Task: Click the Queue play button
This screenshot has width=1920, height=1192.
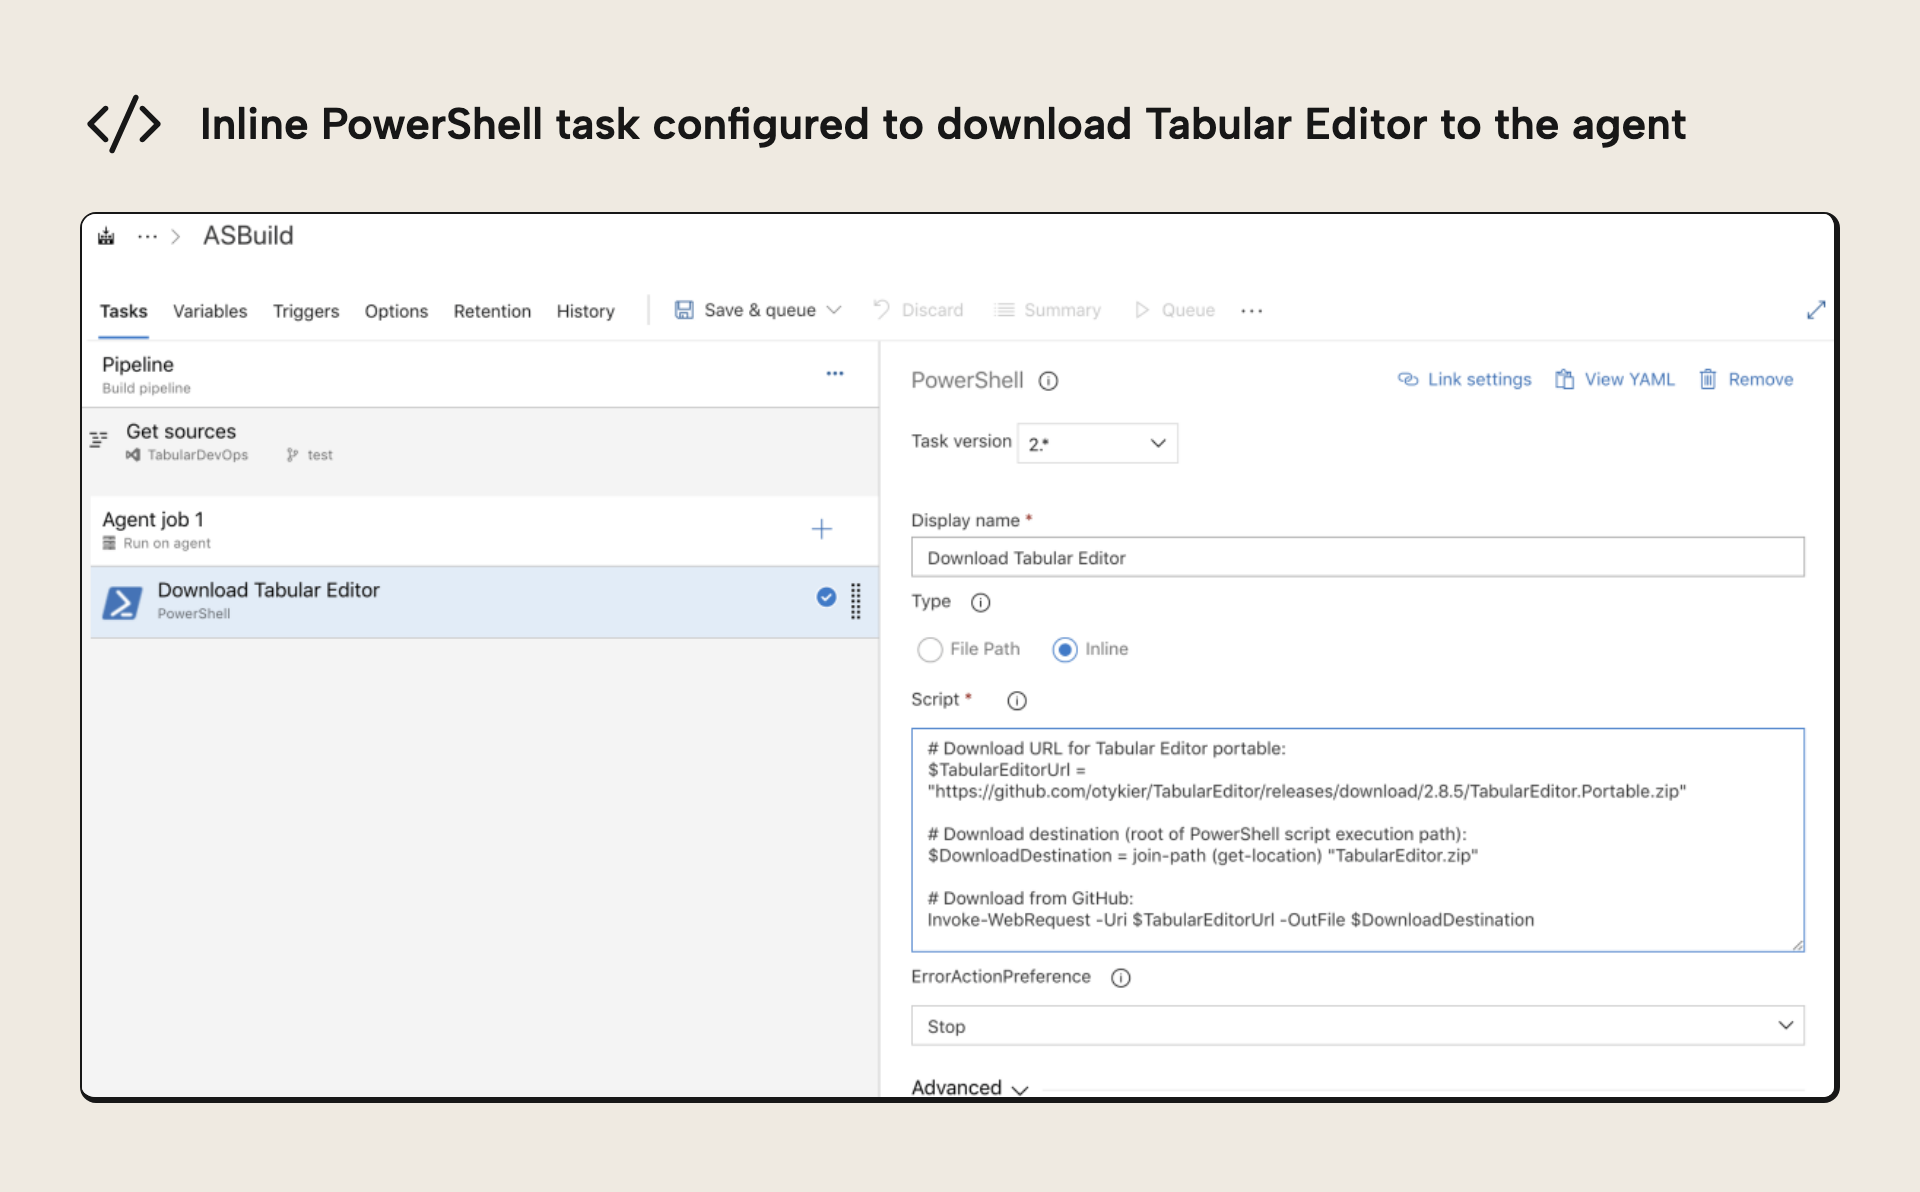Action: pyautogui.click(x=1175, y=310)
